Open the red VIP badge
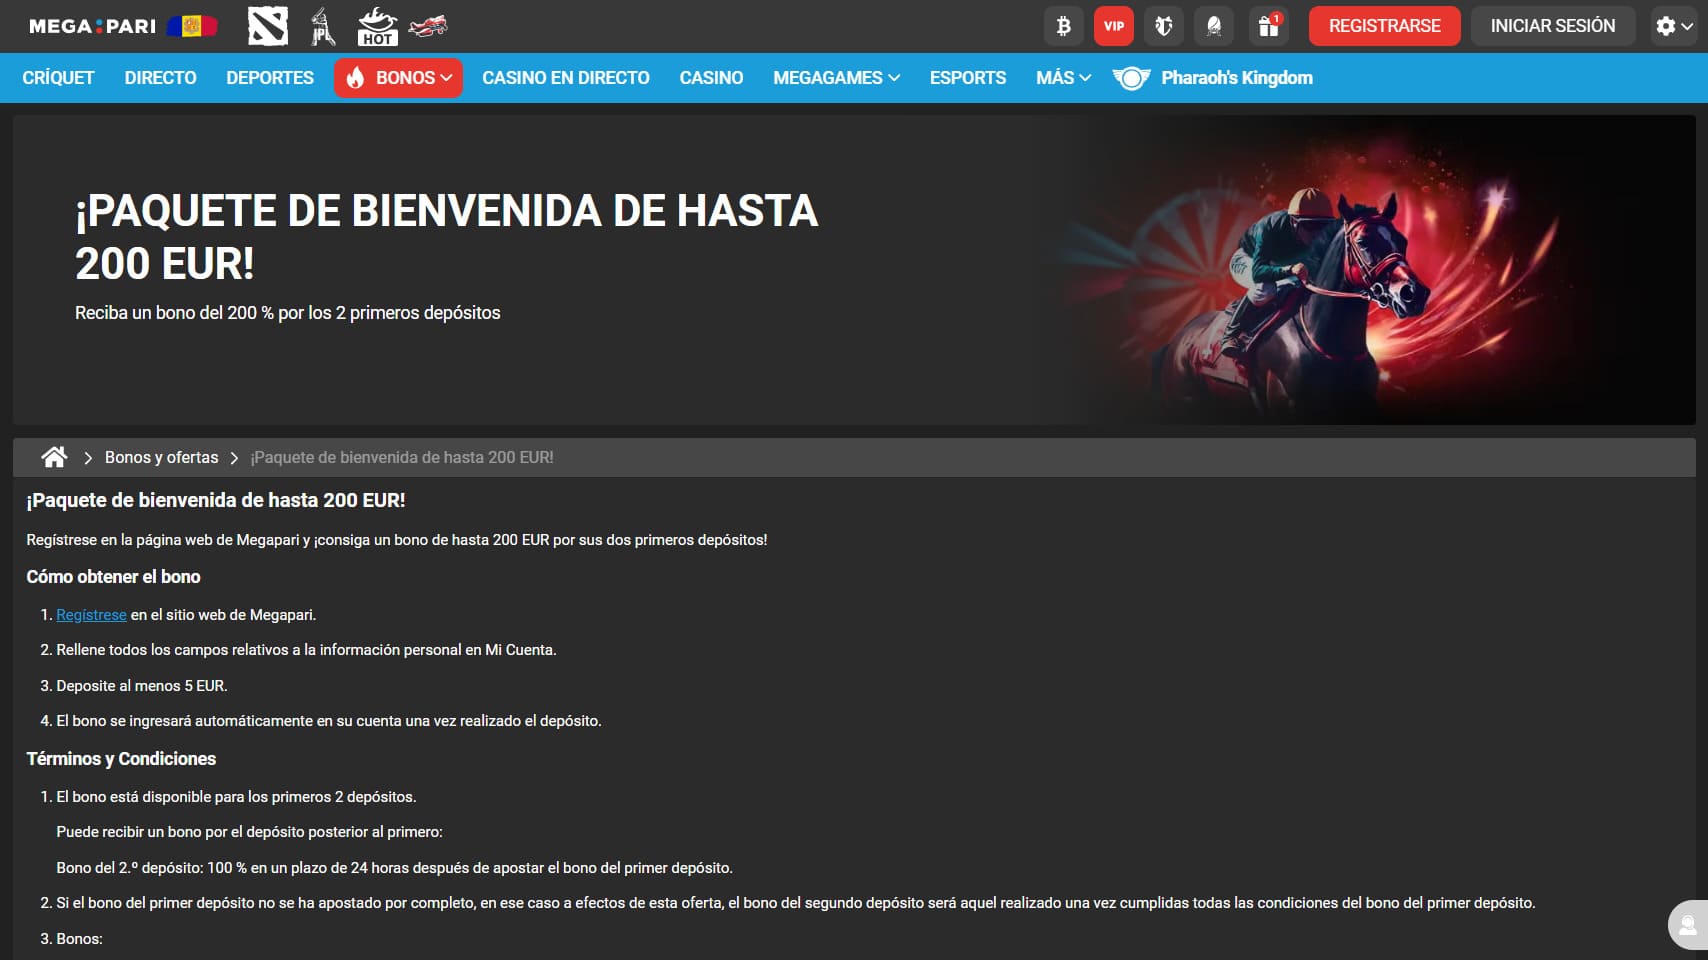This screenshot has width=1708, height=960. pos(1113,26)
